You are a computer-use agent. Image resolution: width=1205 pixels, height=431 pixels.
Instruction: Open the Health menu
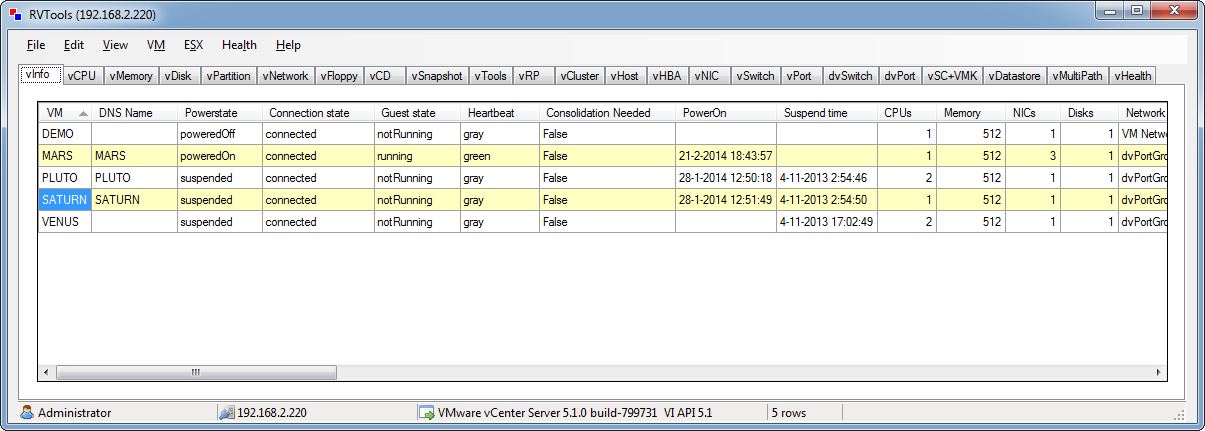pyautogui.click(x=239, y=45)
